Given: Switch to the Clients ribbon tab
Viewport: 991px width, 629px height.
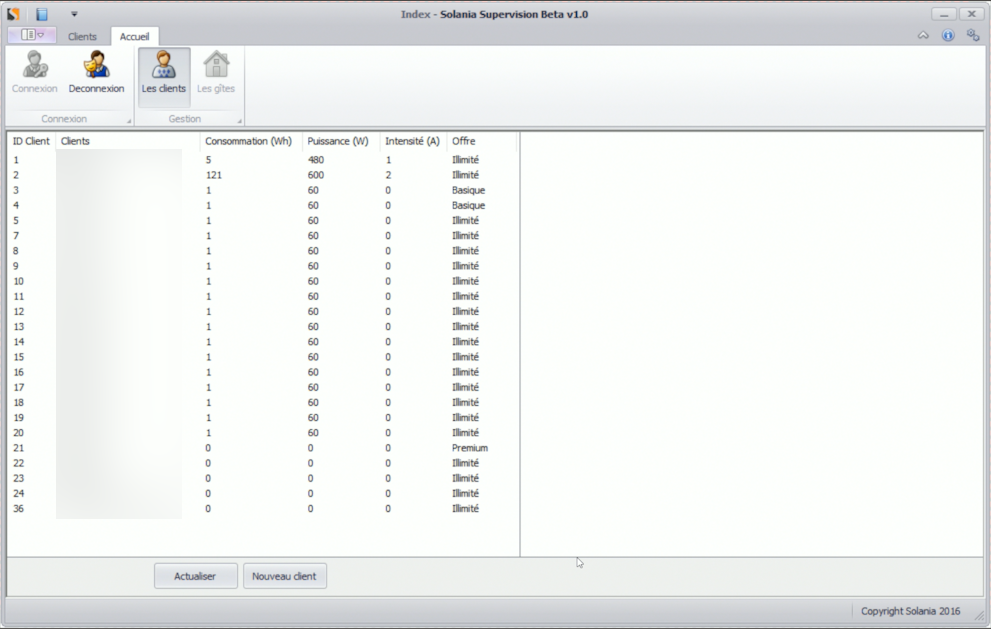Looking at the screenshot, I should 82,37.
